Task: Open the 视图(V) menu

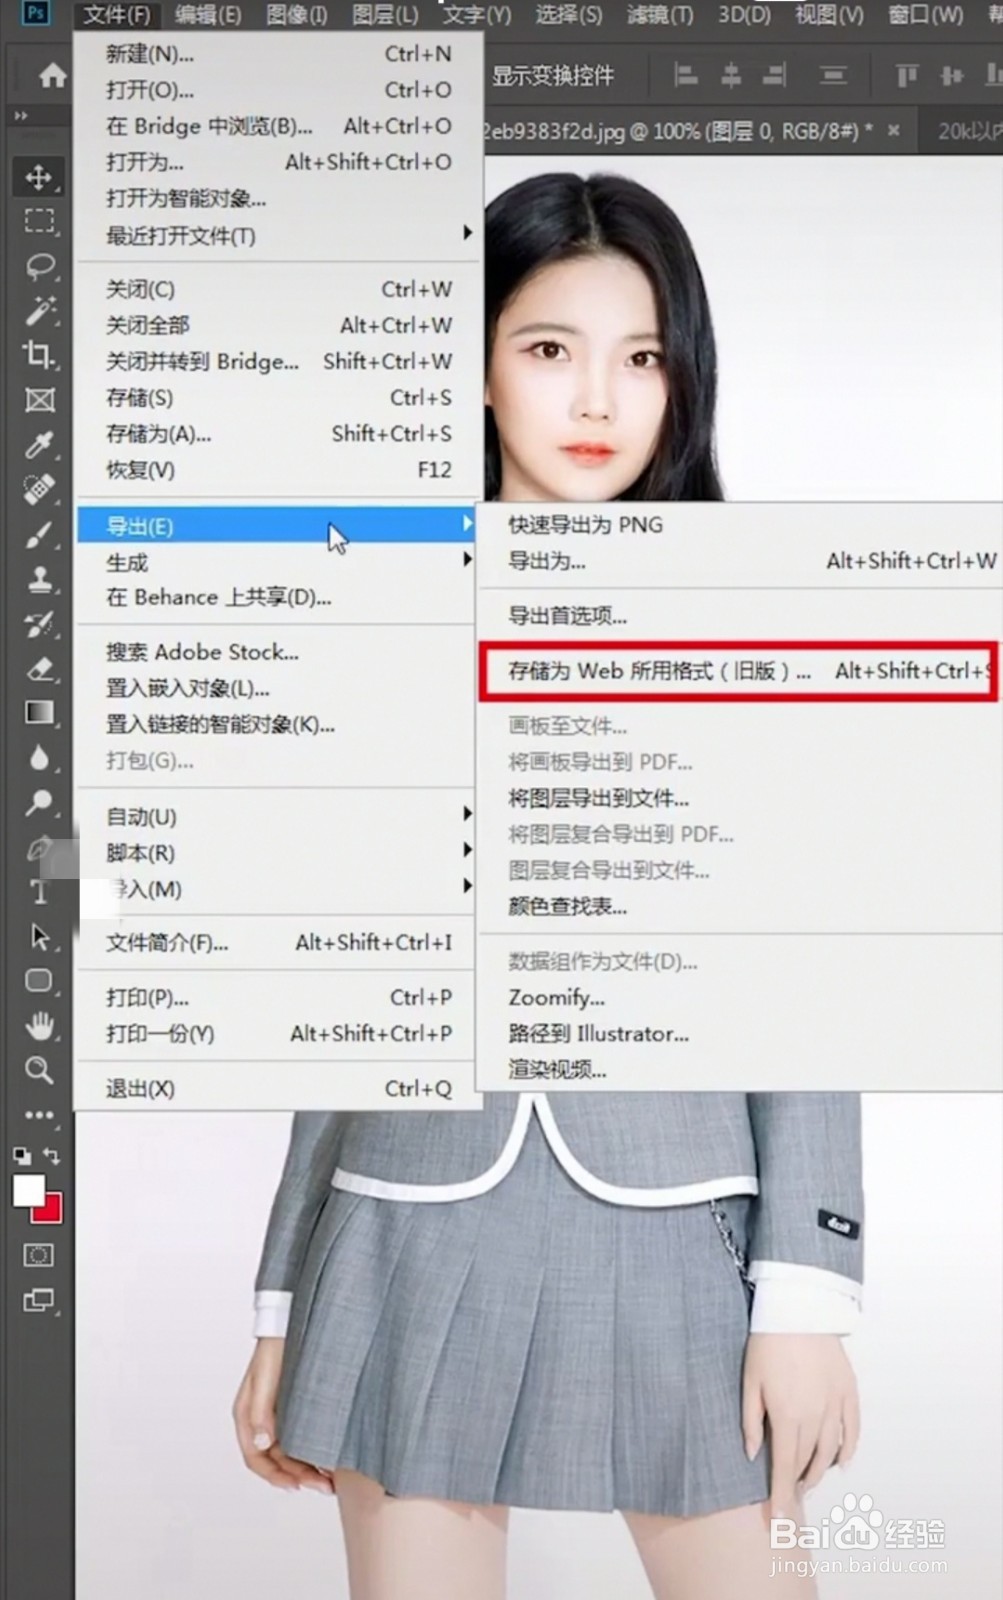Action: [829, 14]
